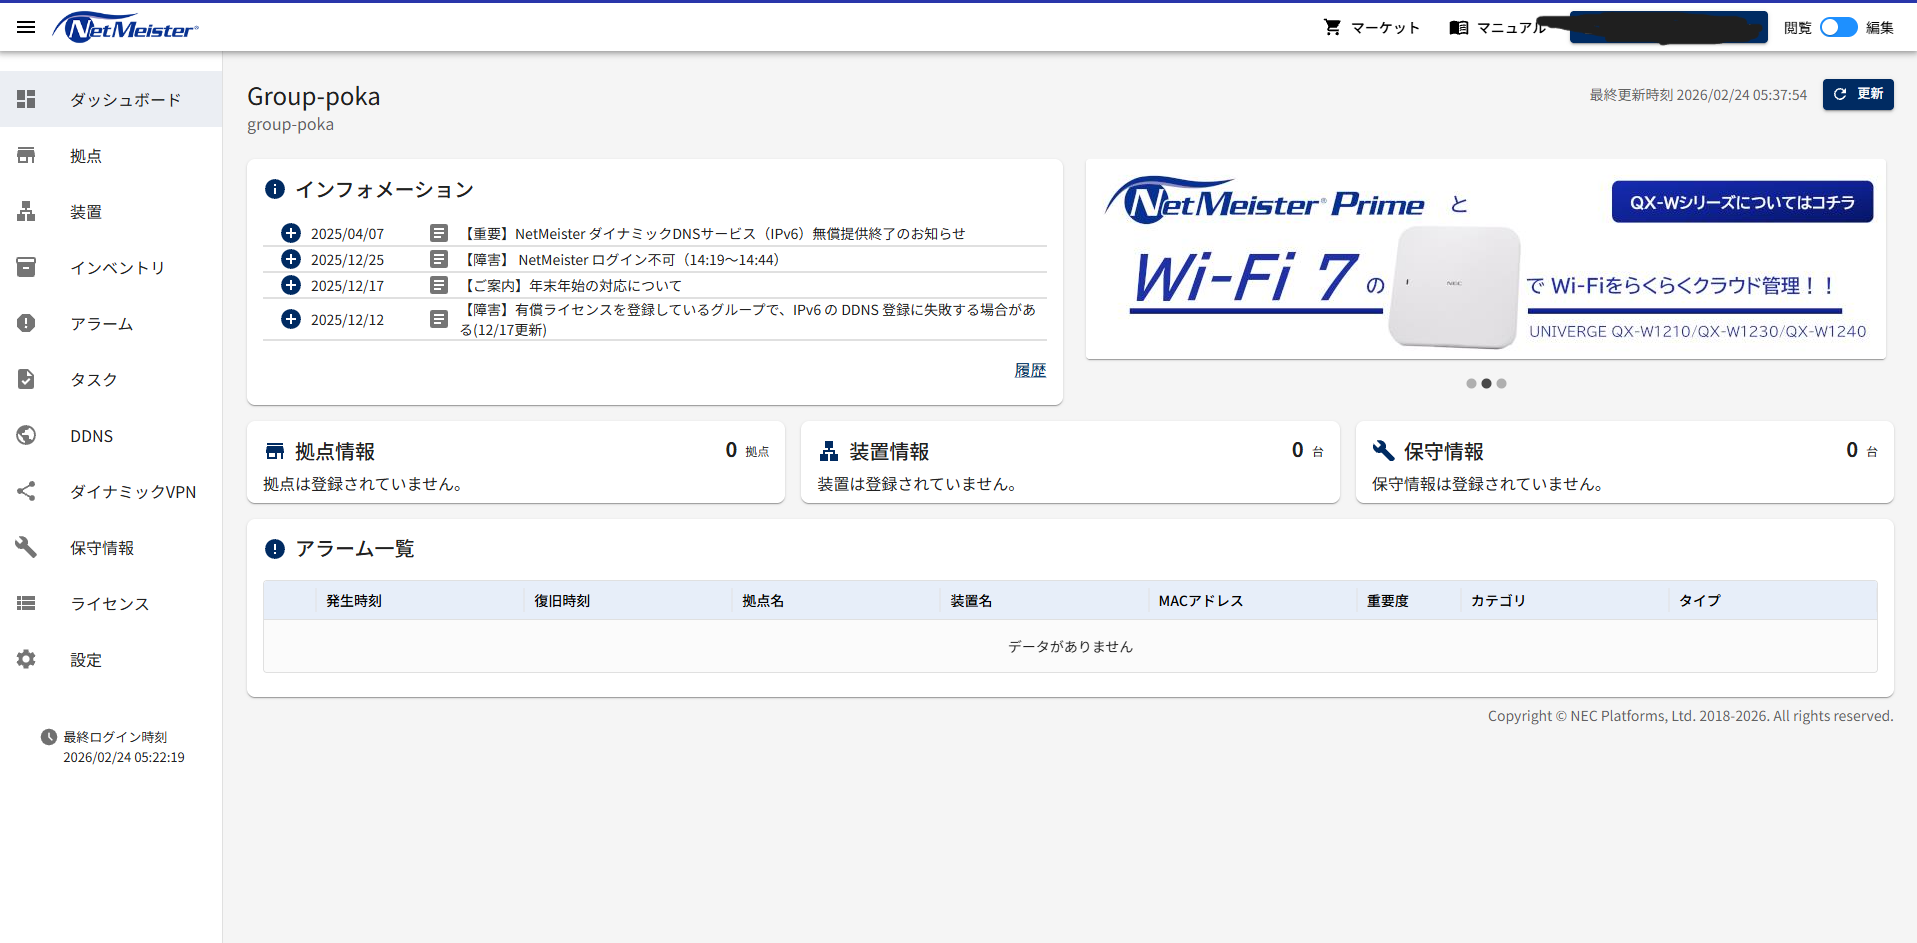
Task: Click the NetMeister logo
Action: (126, 28)
